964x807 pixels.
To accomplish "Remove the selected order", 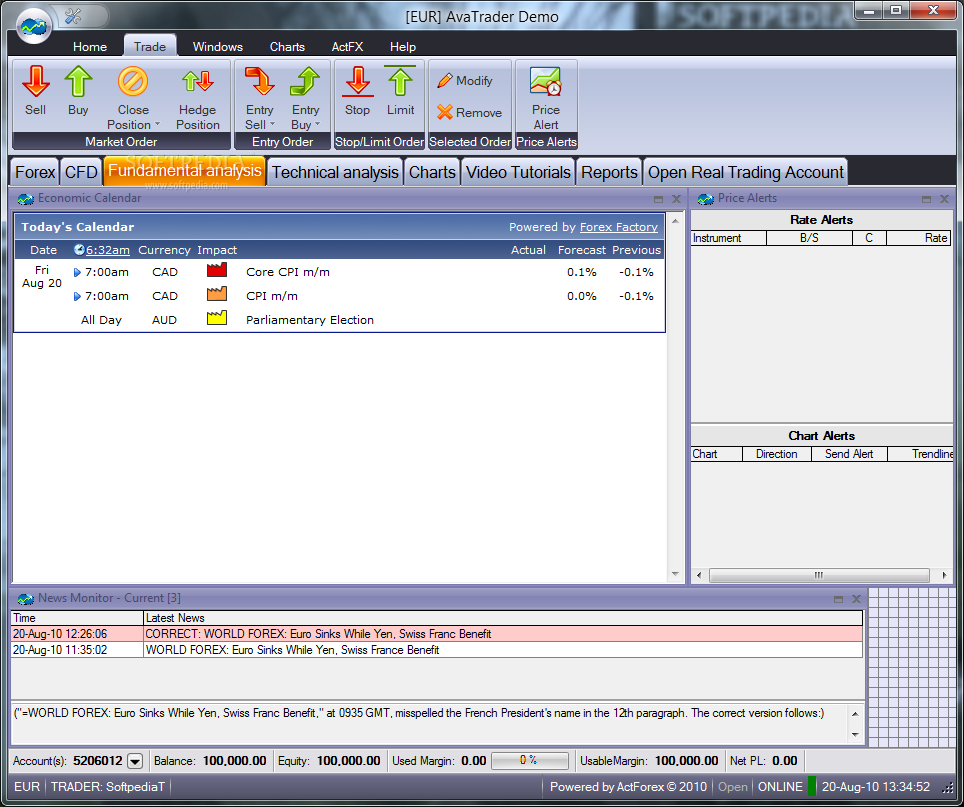I will pyautogui.click(x=469, y=112).
